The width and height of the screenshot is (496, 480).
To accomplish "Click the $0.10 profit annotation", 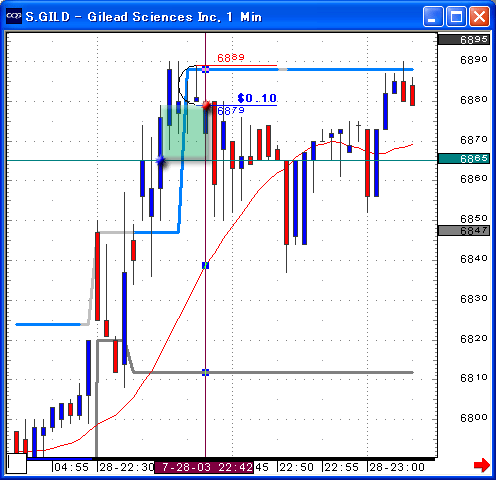I will pyautogui.click(x=257, y=98).
